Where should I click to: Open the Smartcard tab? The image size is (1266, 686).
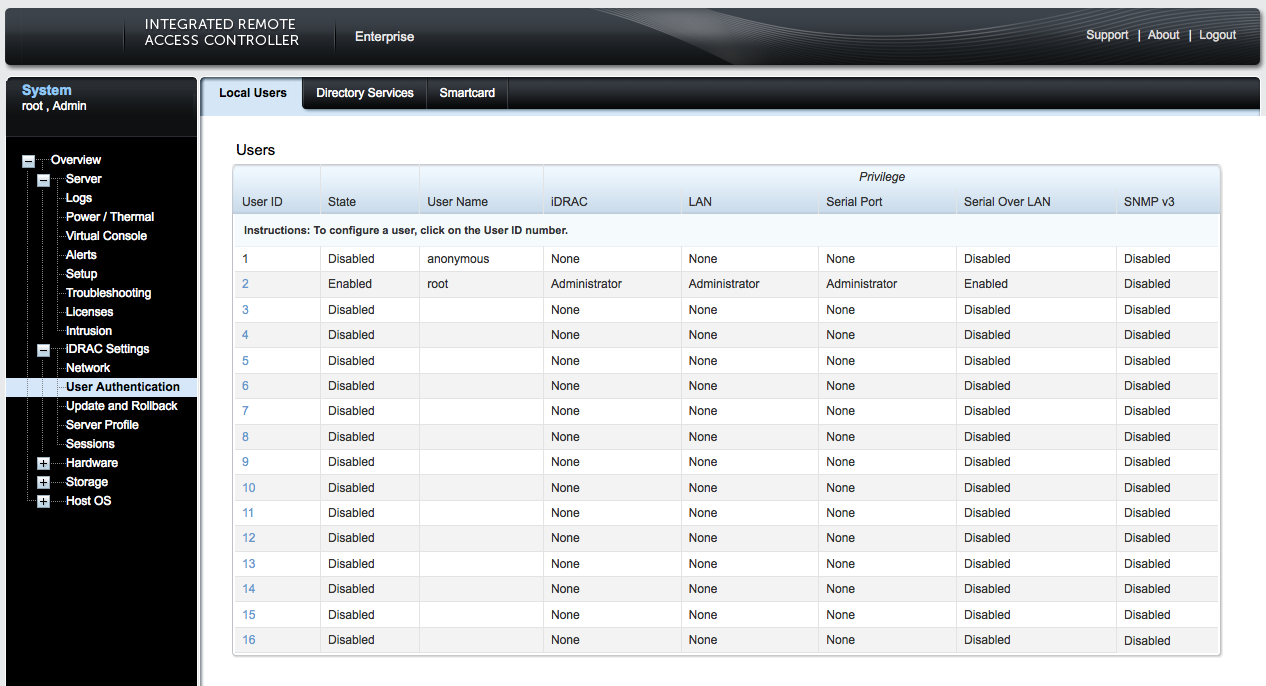click(467, 93)
